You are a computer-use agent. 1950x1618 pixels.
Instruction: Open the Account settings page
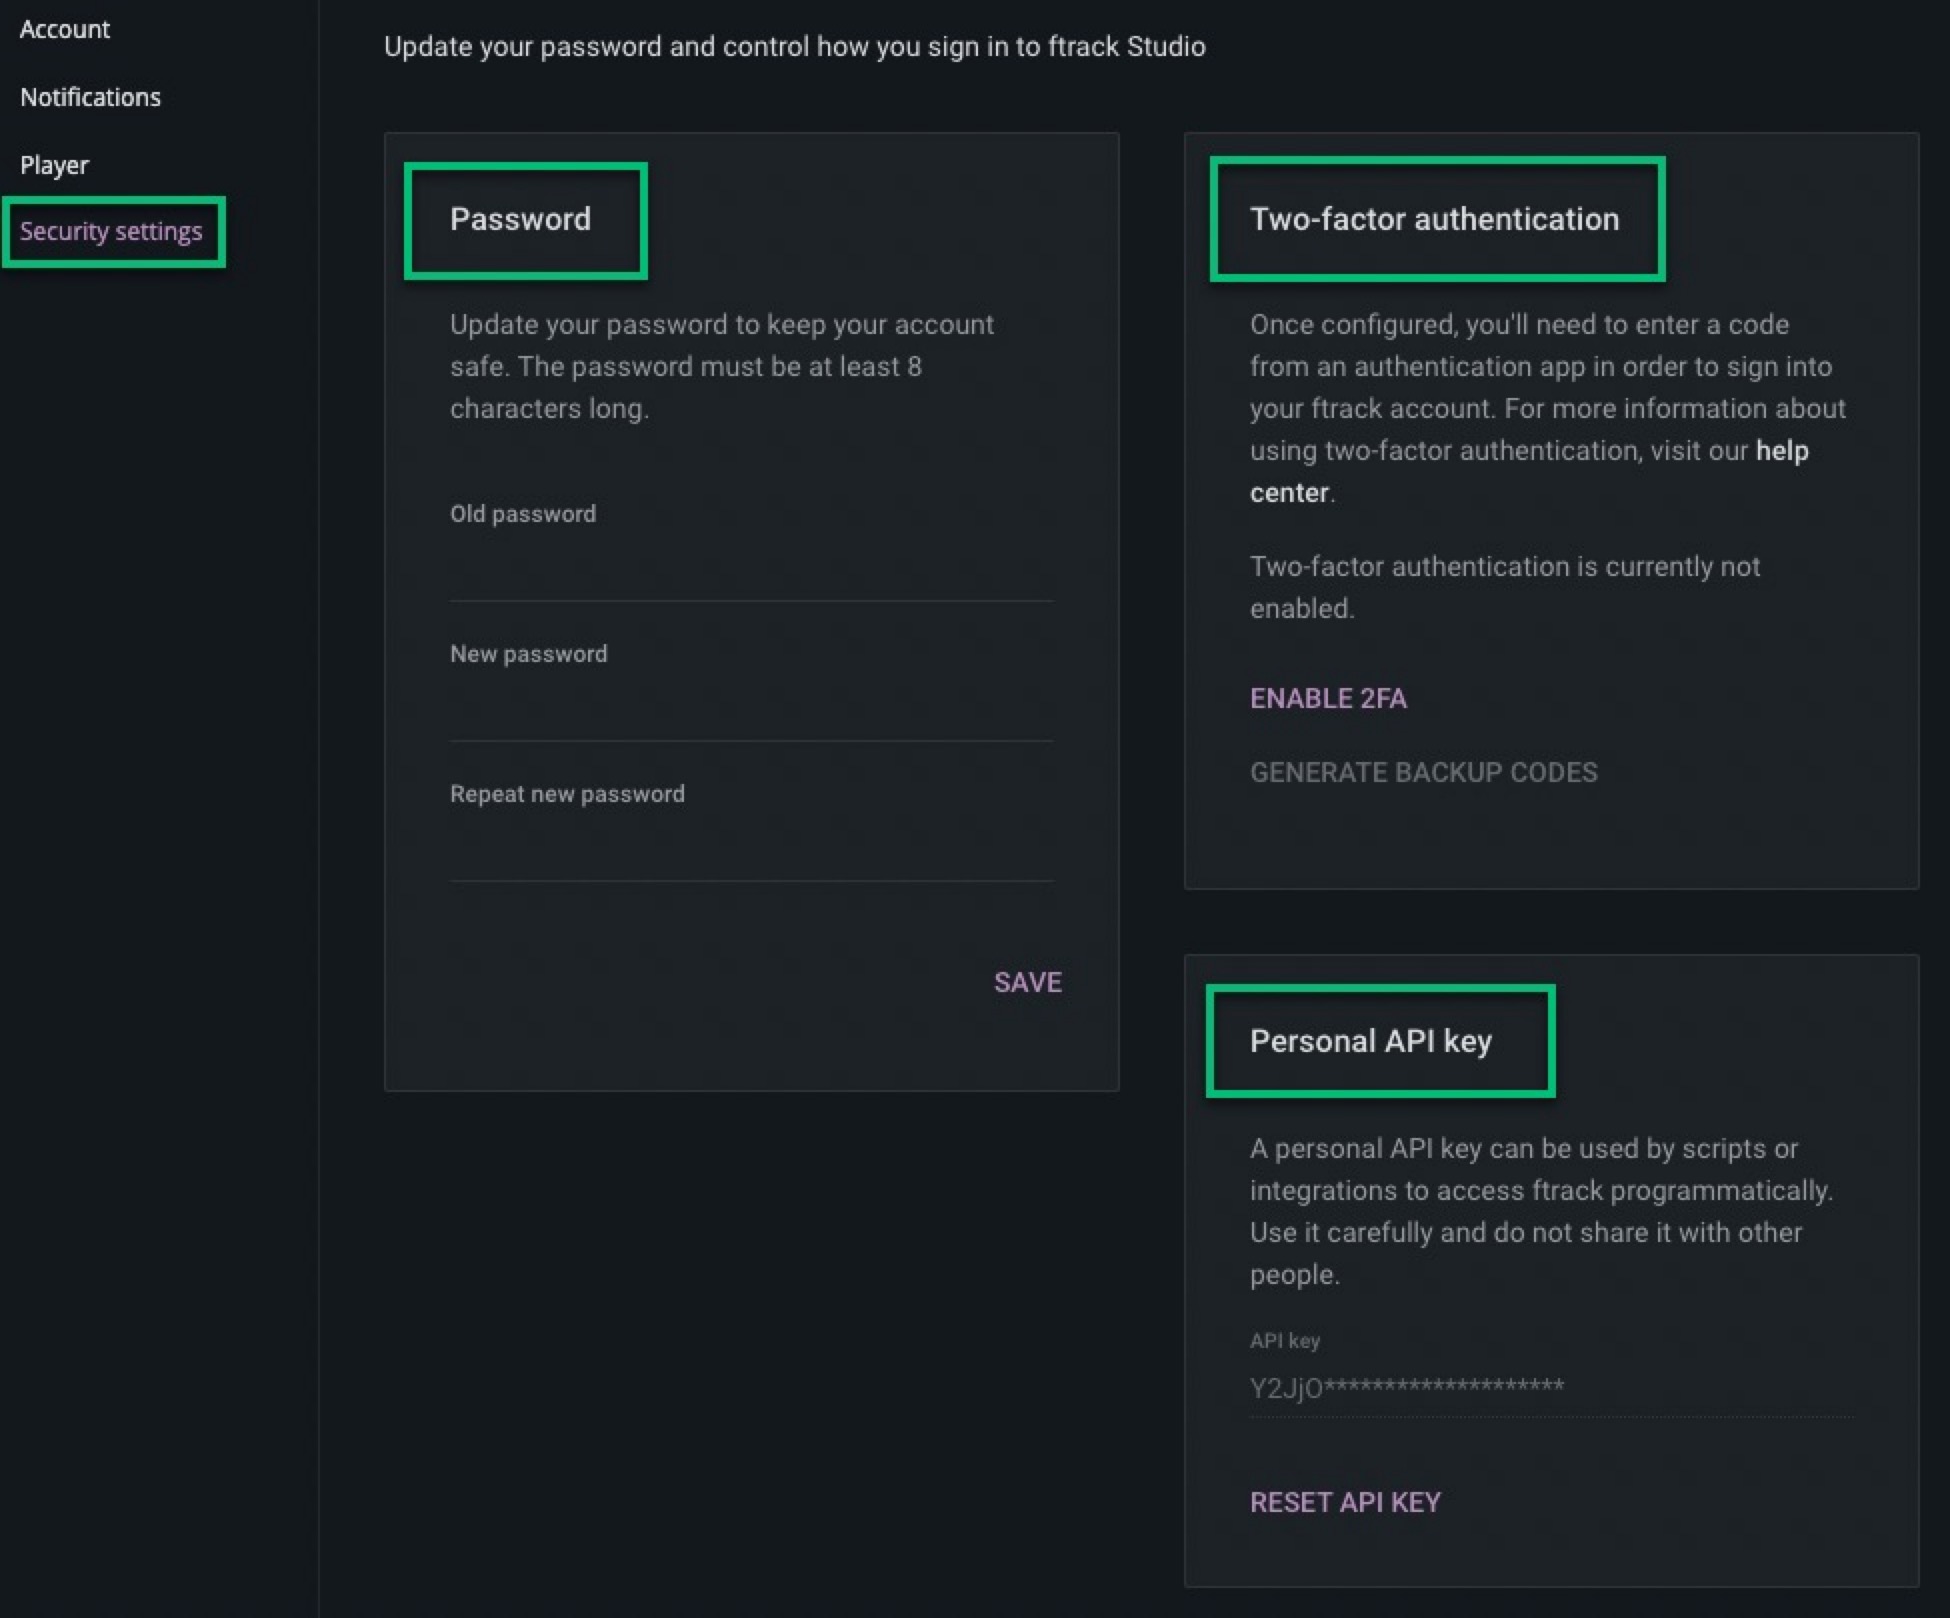tap(65, 30)
